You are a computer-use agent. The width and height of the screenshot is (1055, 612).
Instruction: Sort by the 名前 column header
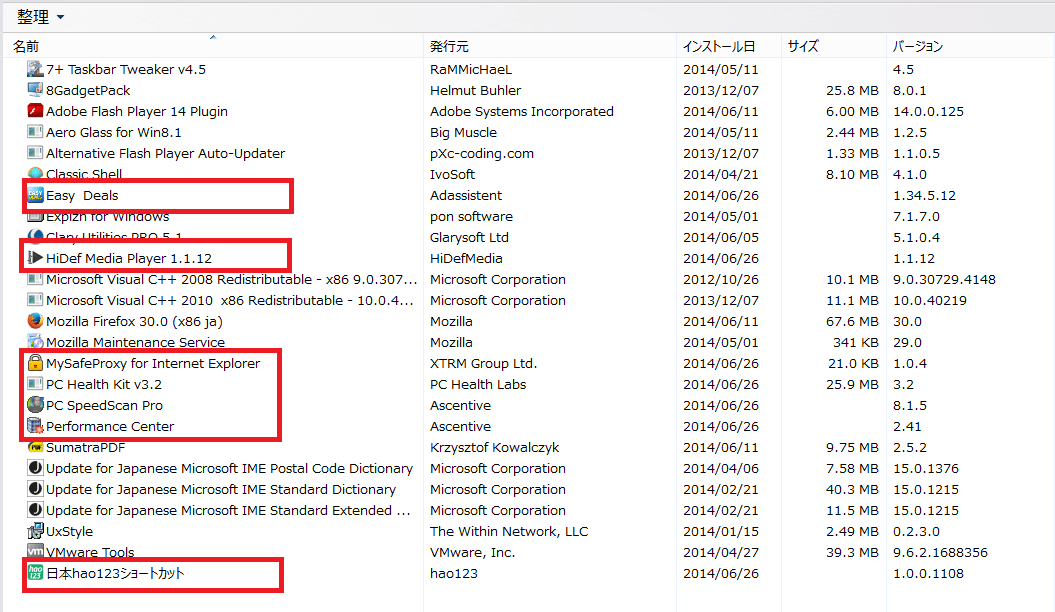(x=26, y=46)
